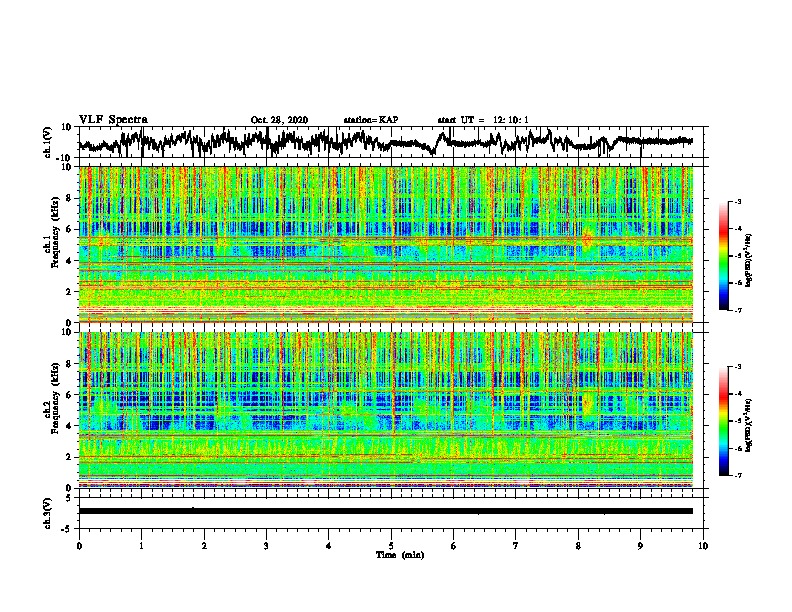This screenshot has height=612, width=792.
Task: Click the ch.2 colorbar units label 'log(PSD)'
Action: click(749, 425)
